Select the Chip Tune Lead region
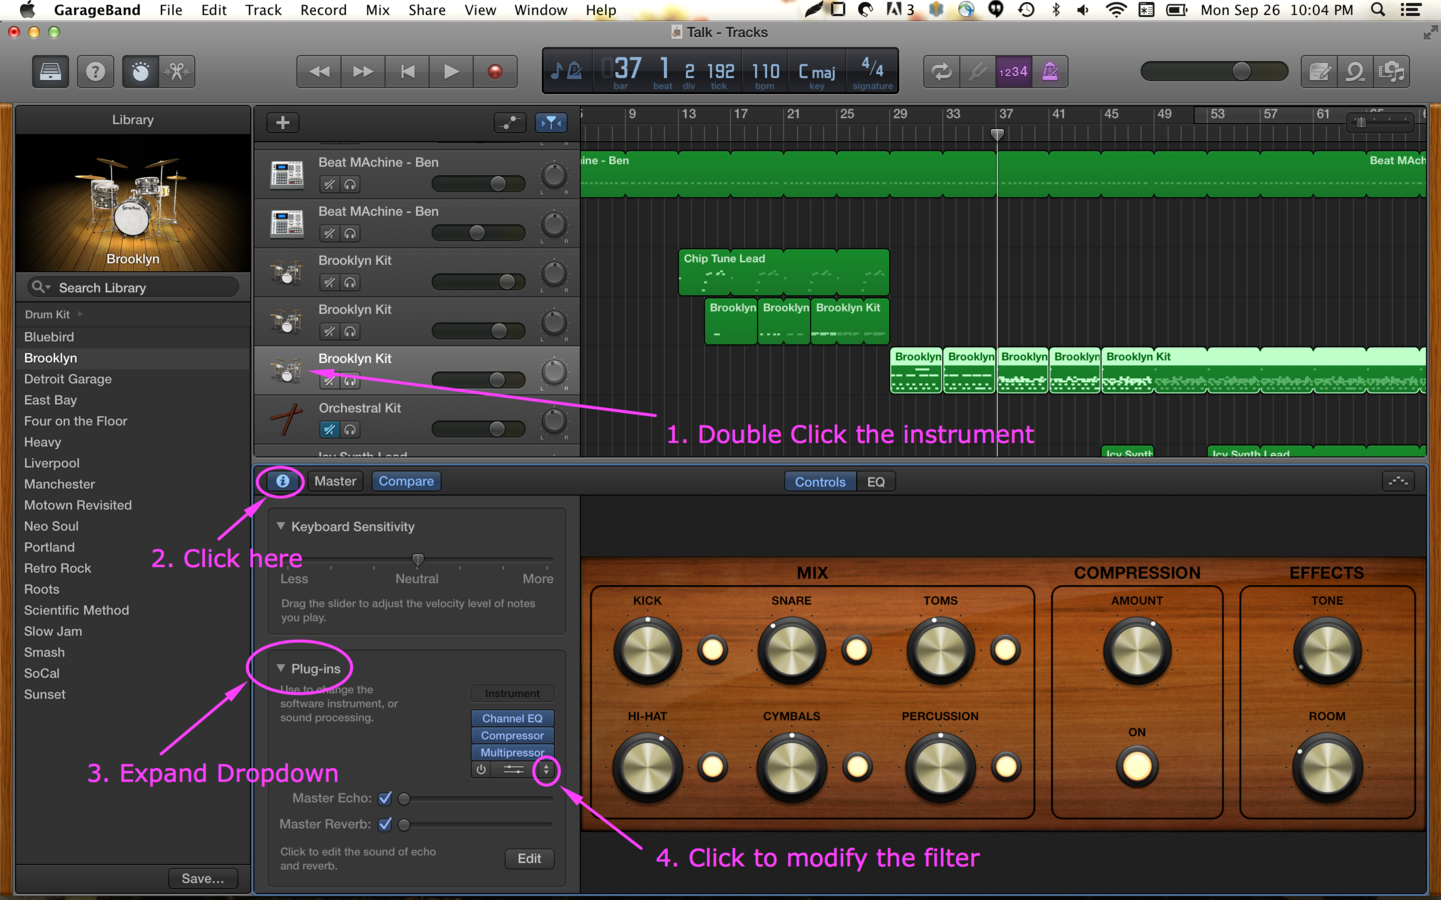Image resolution: width=1441 pixels, height=900 pixels. [x=783, y=272]
